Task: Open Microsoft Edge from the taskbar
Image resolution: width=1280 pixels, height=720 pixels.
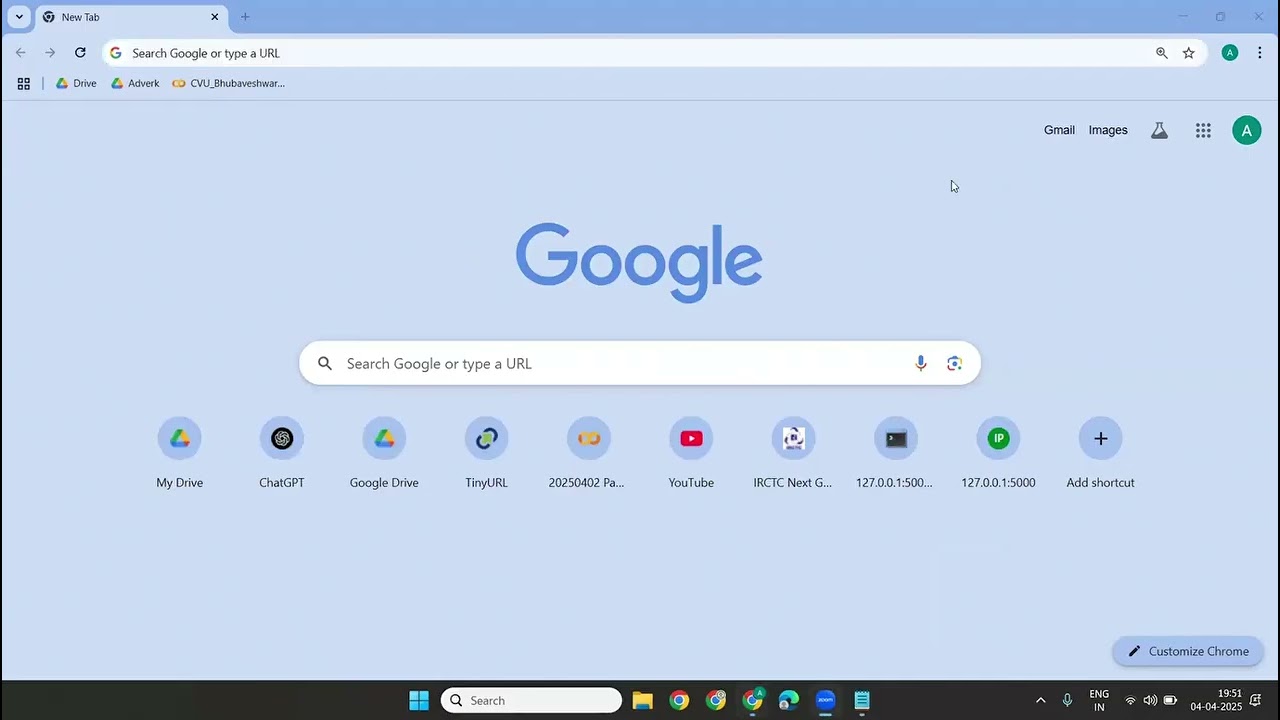Action: pyautogui.click(x=789, y=700)
